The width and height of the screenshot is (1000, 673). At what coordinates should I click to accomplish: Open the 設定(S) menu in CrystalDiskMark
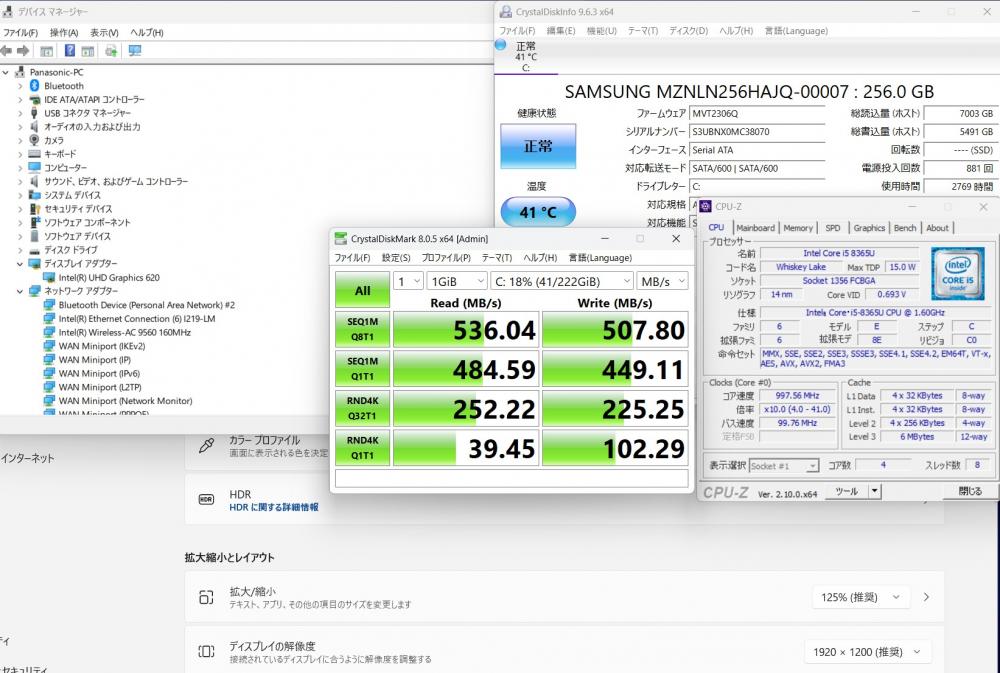(x=396, y=258)
